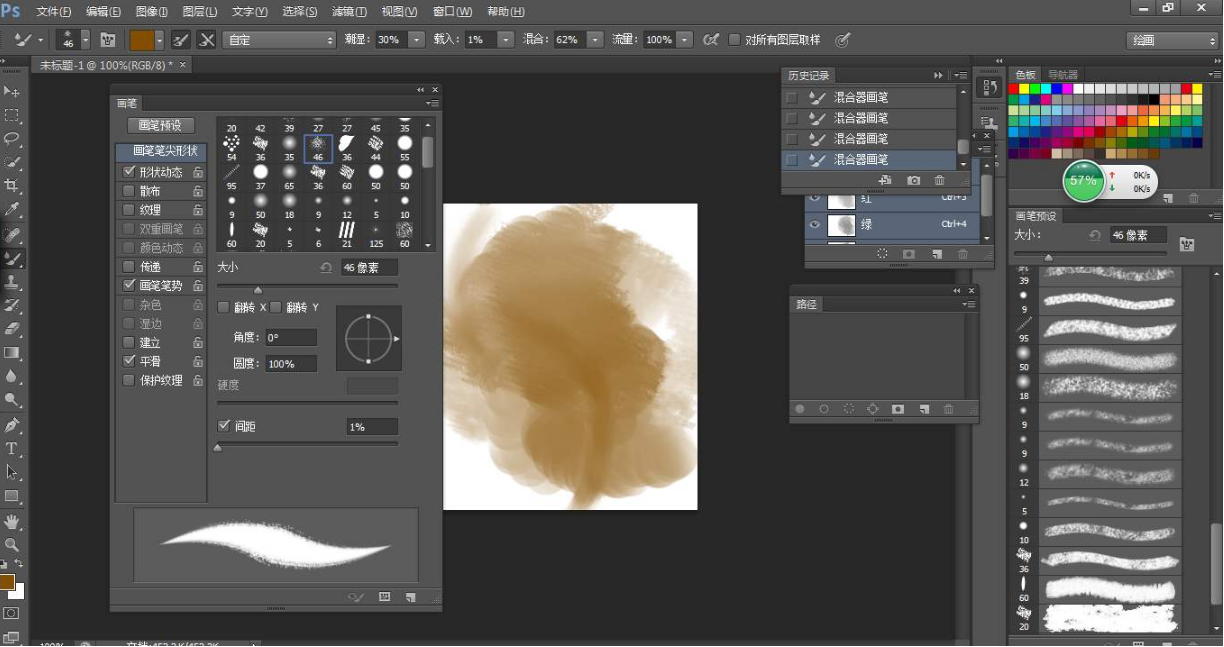Select the Eraser tool
This screenshot has width=1224, height=647.
pyautogui.click(x=12, y=328)
